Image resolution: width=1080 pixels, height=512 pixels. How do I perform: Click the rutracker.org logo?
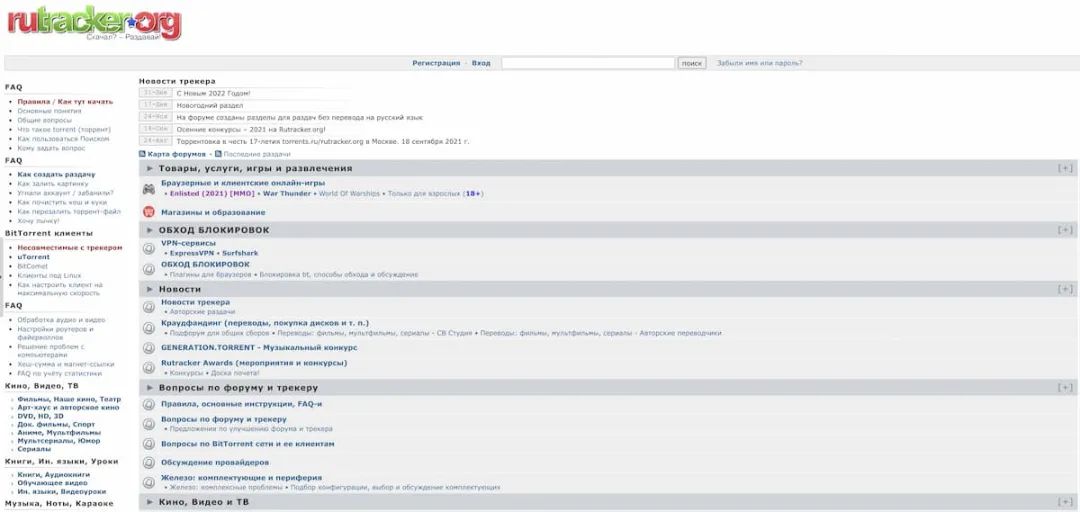[94, 22]
